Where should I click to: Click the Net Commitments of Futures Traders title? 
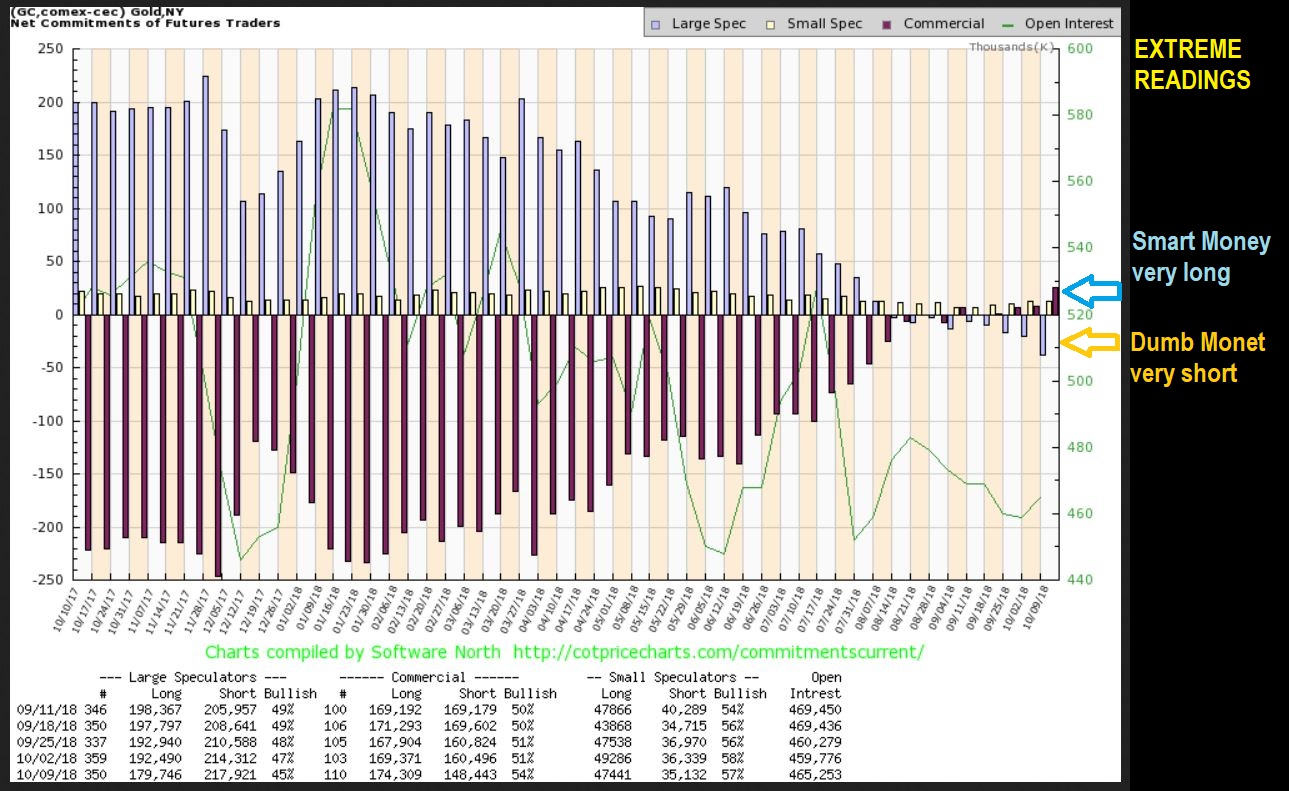[145, 22]
